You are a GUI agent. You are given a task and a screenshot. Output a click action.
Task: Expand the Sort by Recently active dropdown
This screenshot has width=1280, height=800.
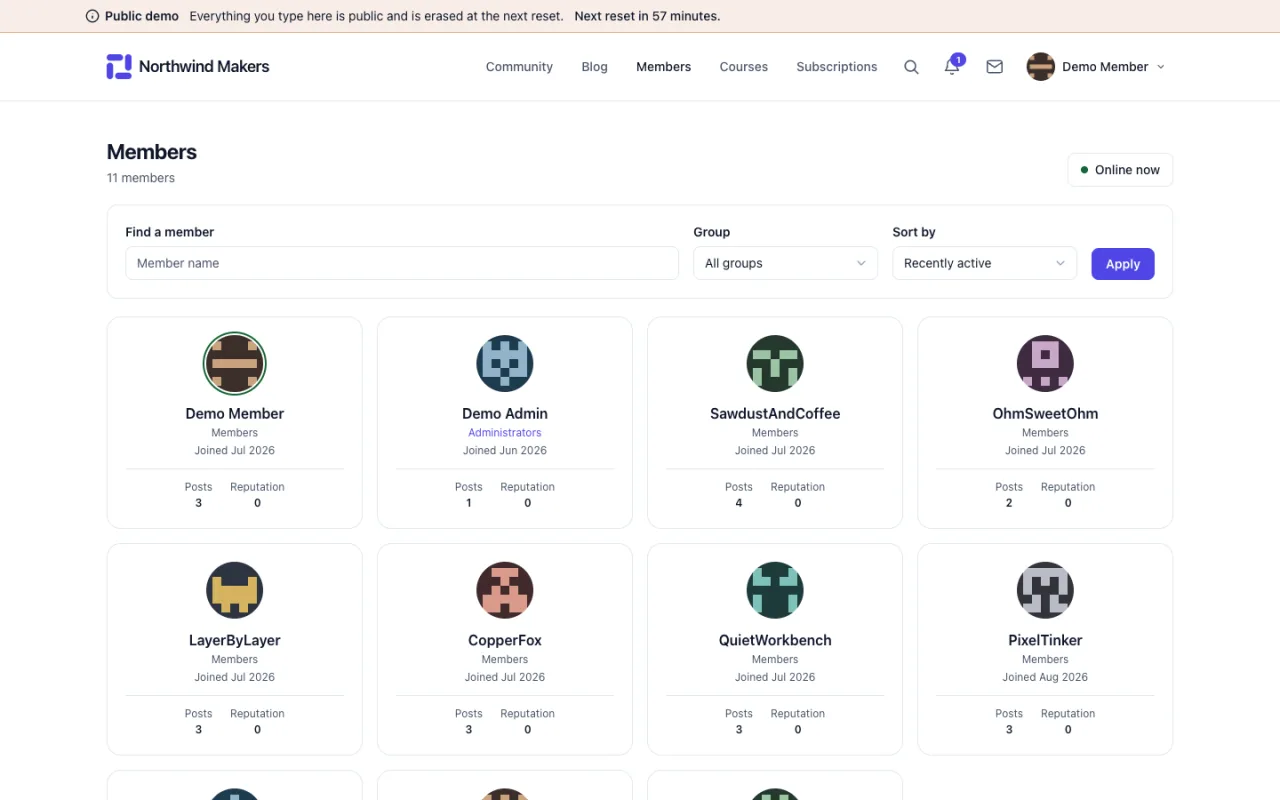(984, 263)
